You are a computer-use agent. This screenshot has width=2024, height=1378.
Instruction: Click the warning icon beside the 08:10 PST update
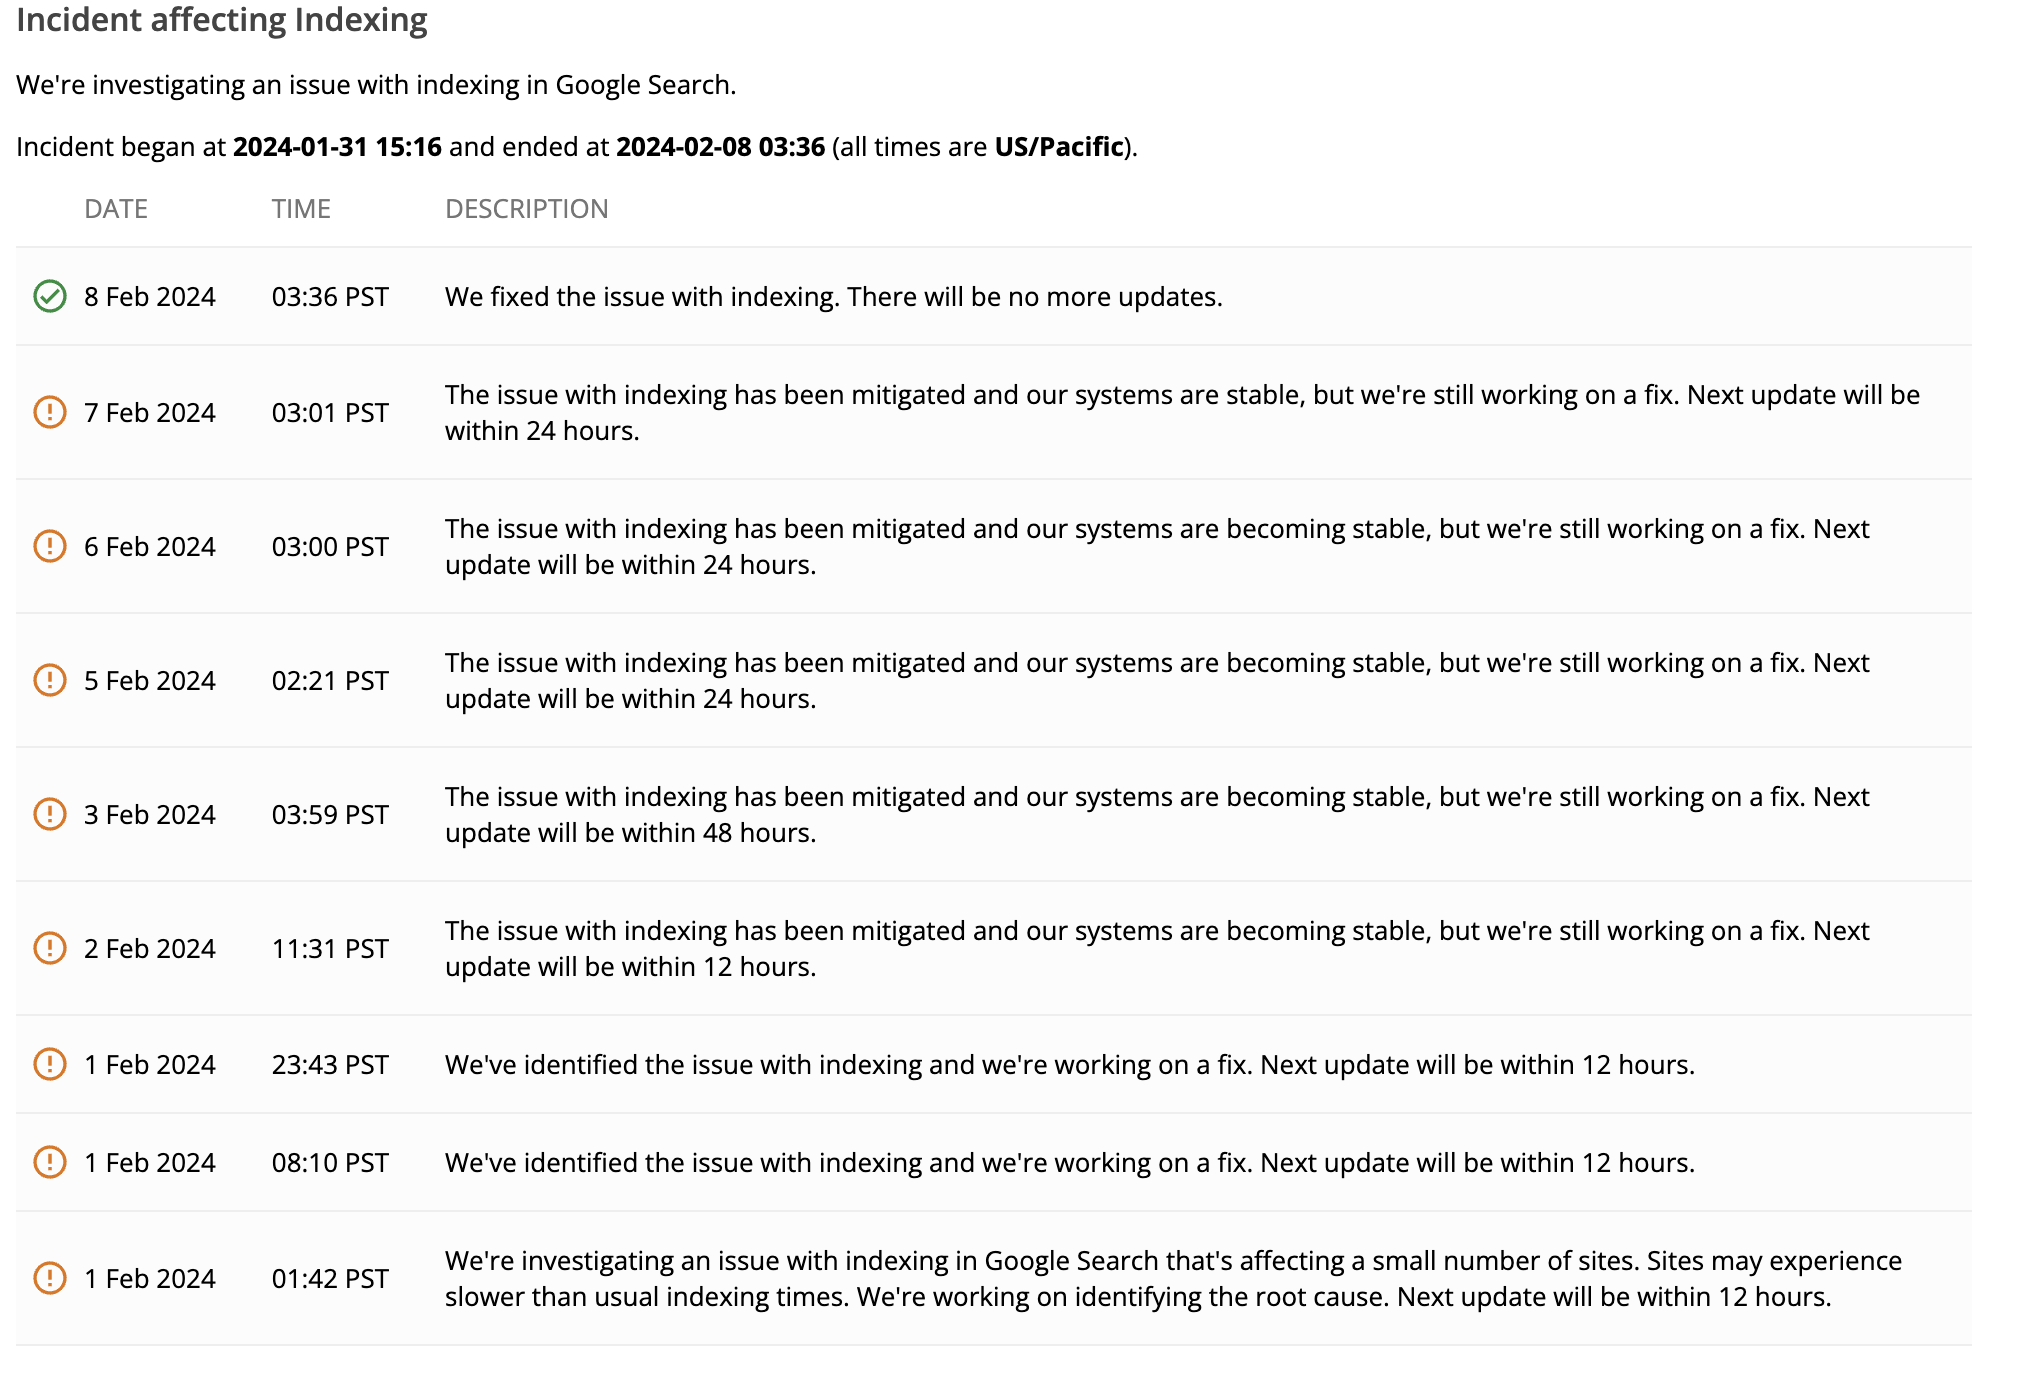50,1162
